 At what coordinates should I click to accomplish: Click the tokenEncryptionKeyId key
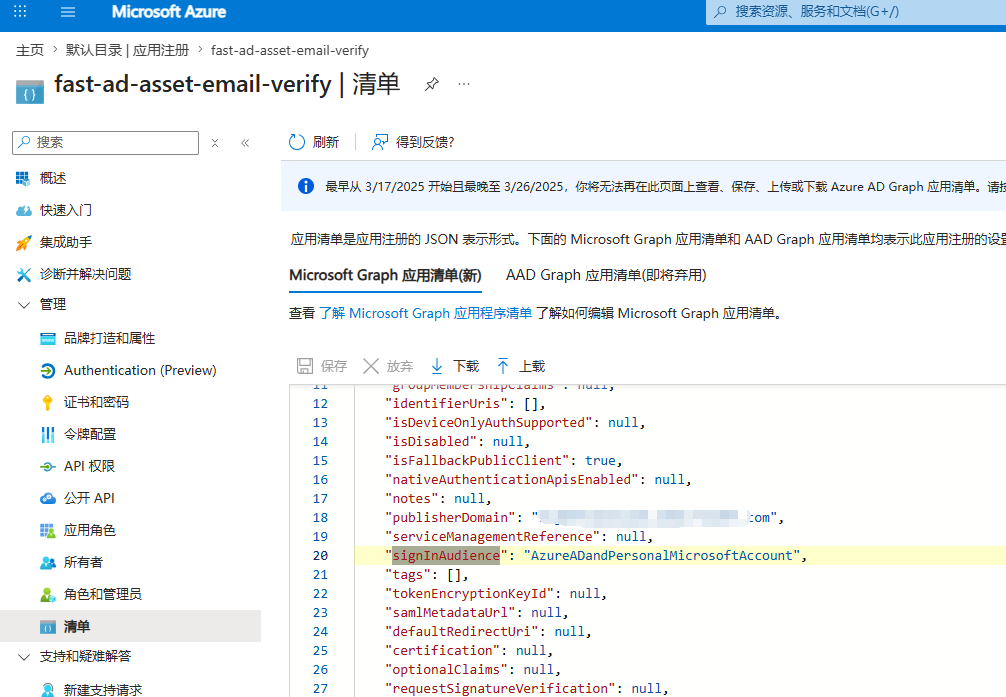470,594
